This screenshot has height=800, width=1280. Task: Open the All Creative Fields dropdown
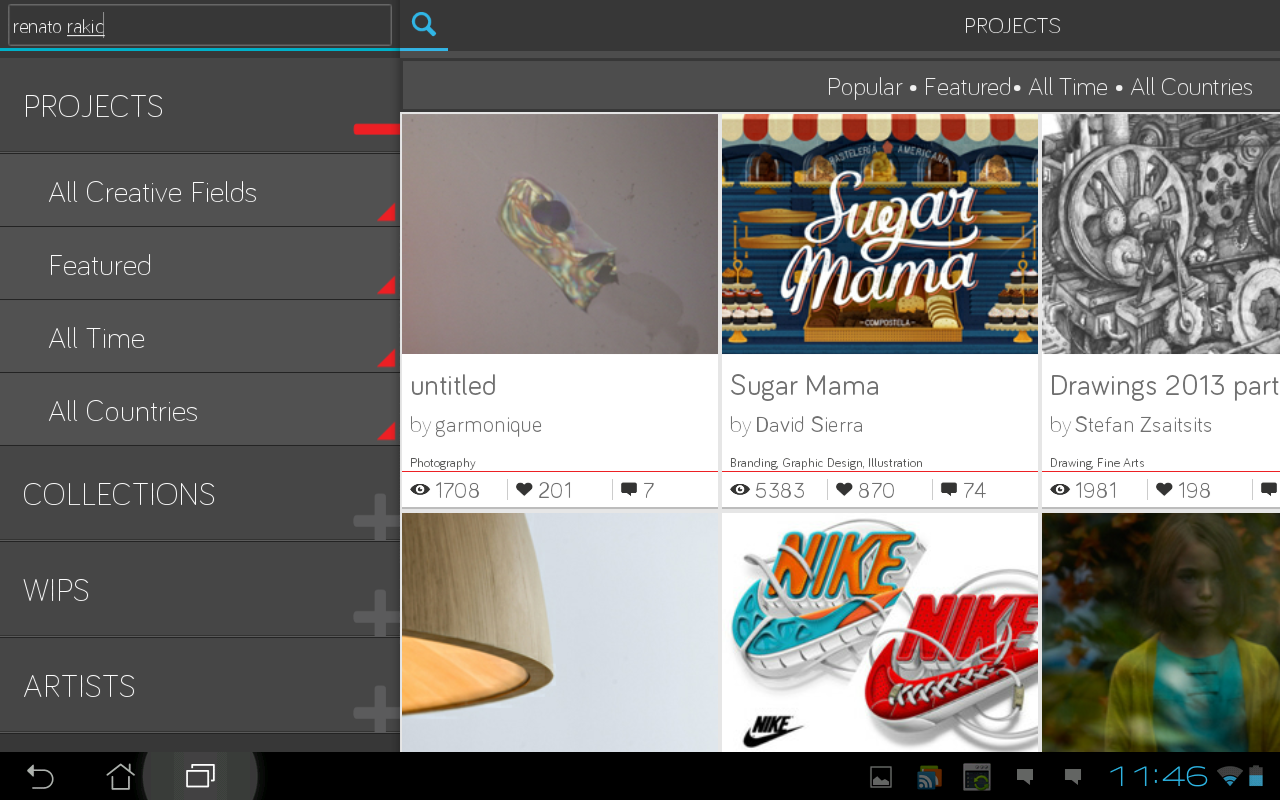tap(200, 192)
